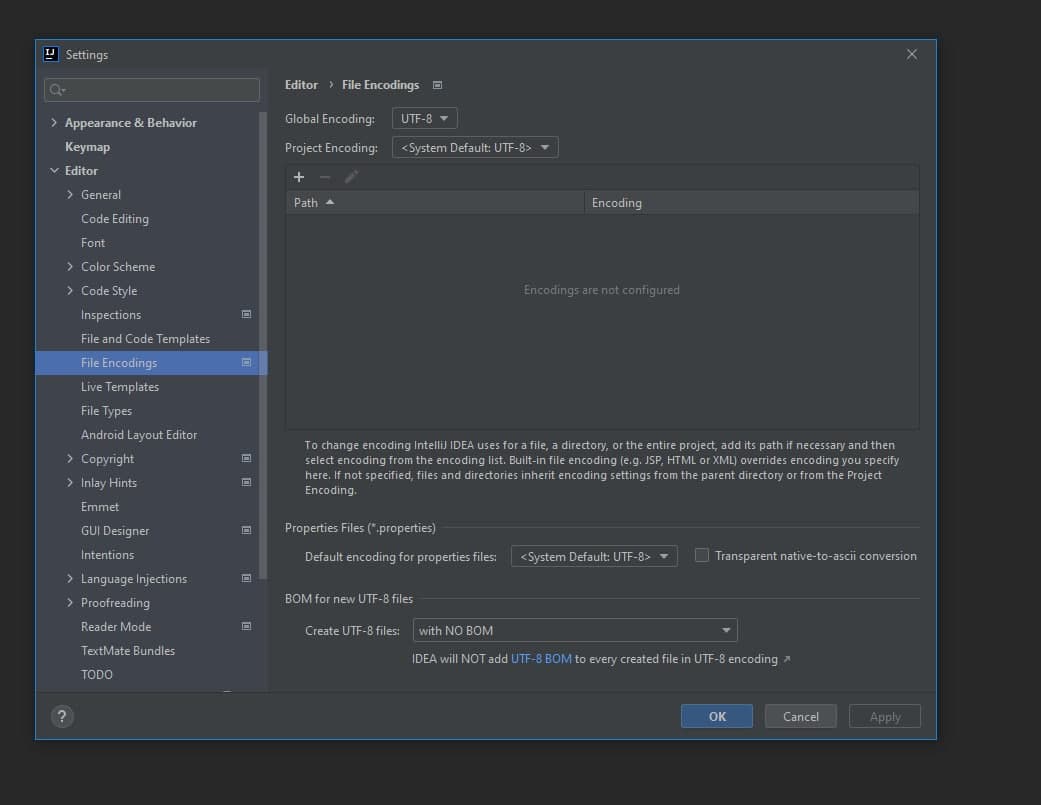Sort by the Path column header
This screenshot has width=1041, height=805.
(435, 202)
